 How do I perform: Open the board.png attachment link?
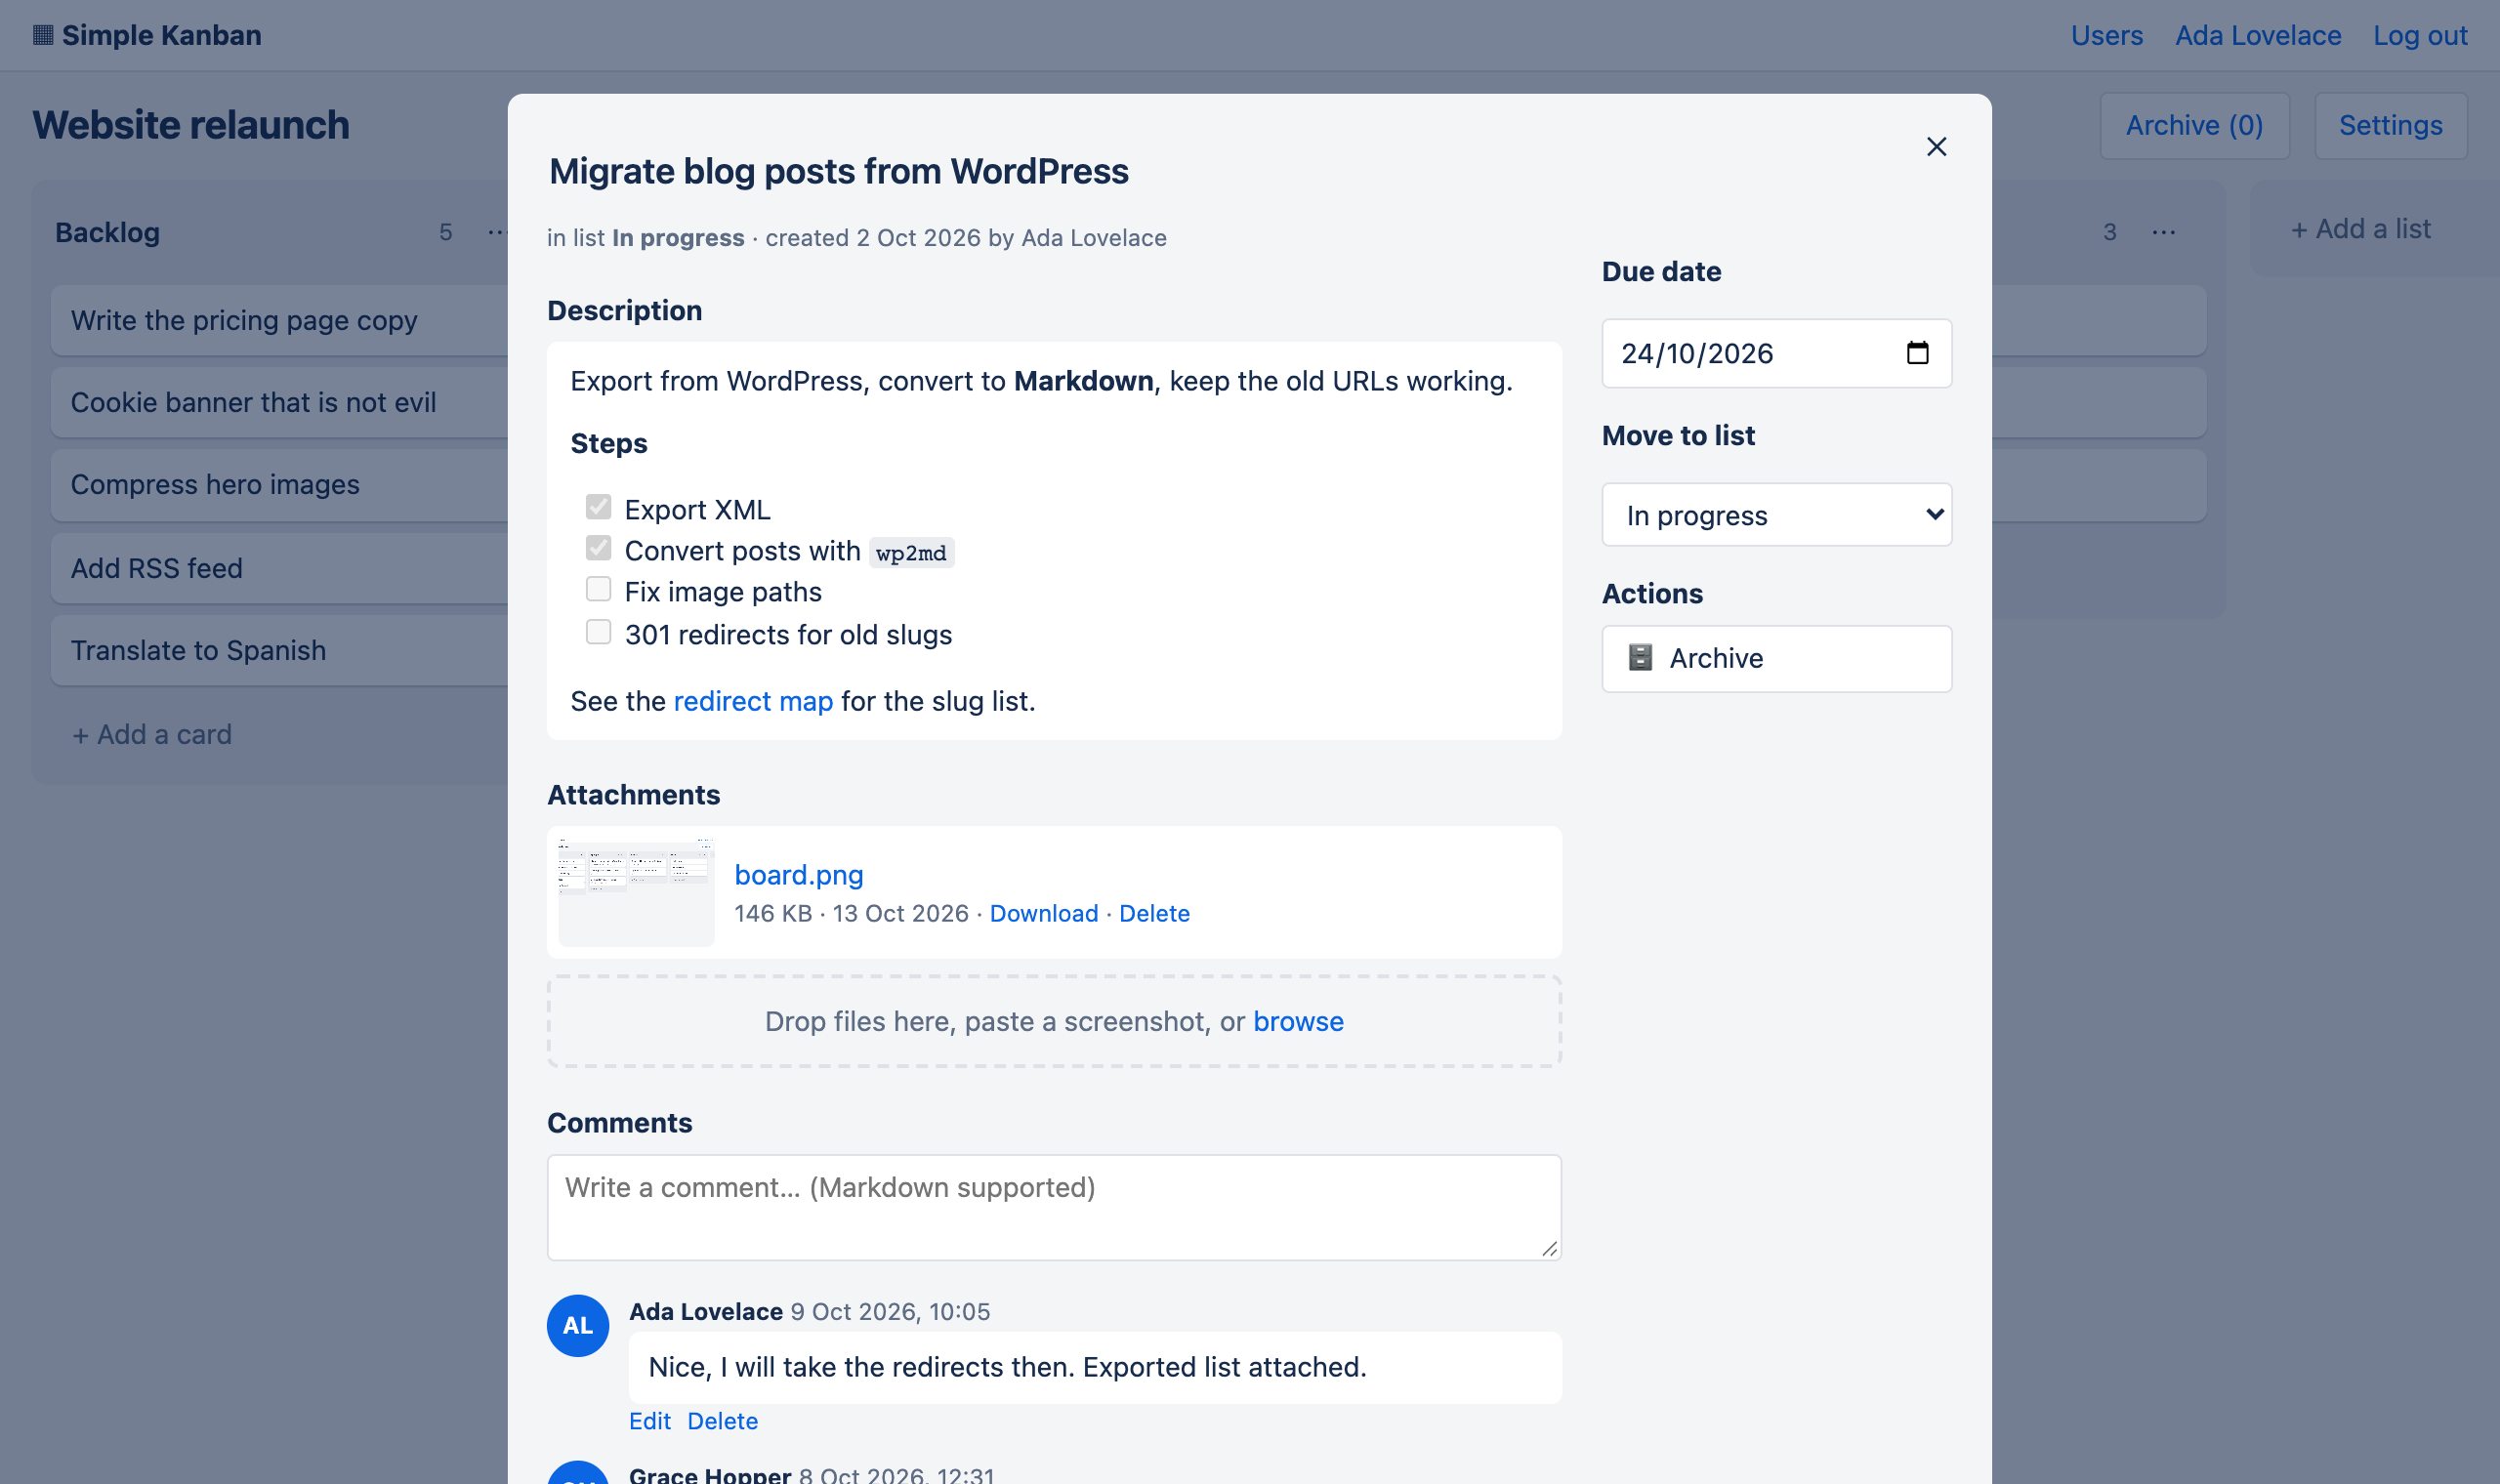coord(798,875)
